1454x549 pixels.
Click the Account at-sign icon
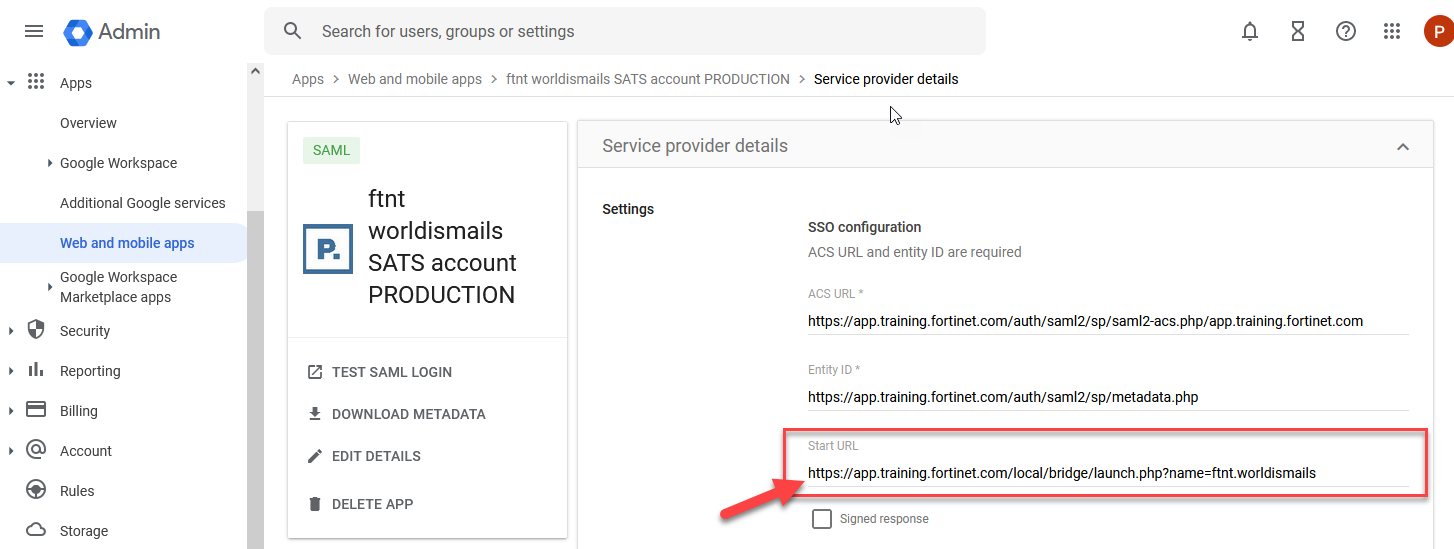pos(36,450)
